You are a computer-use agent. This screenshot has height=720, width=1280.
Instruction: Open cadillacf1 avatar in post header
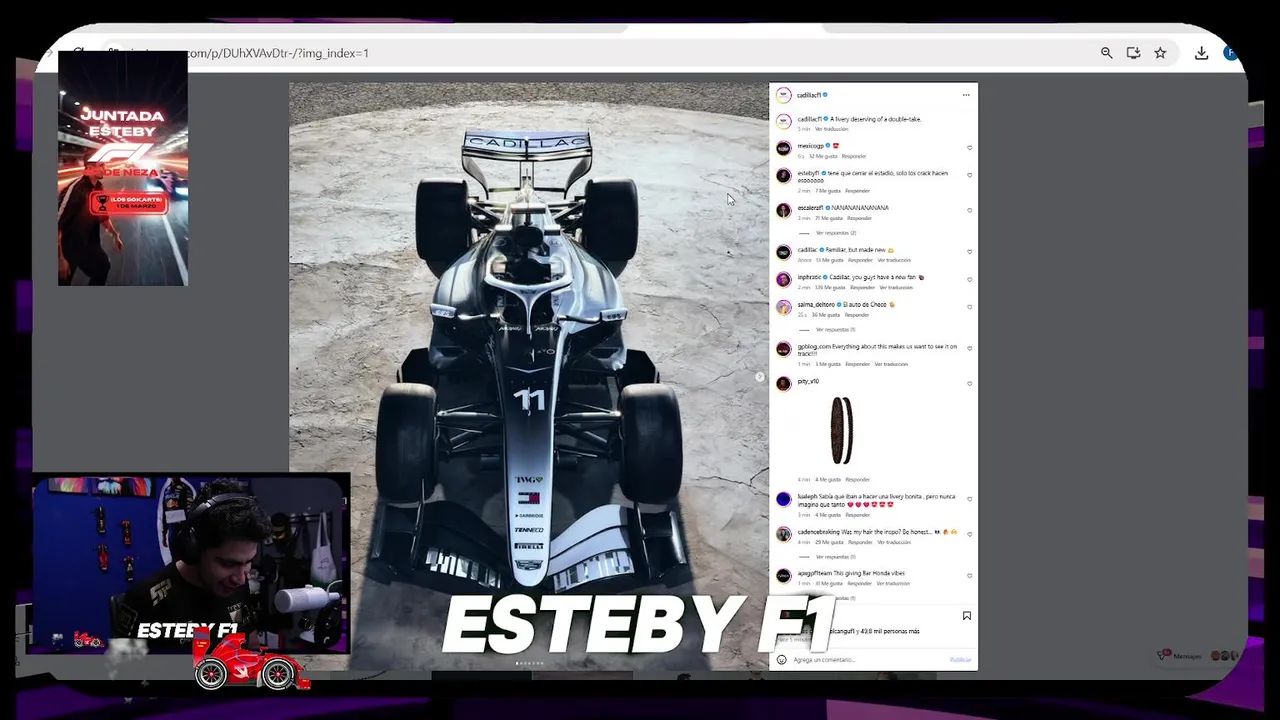coord(784,95)
